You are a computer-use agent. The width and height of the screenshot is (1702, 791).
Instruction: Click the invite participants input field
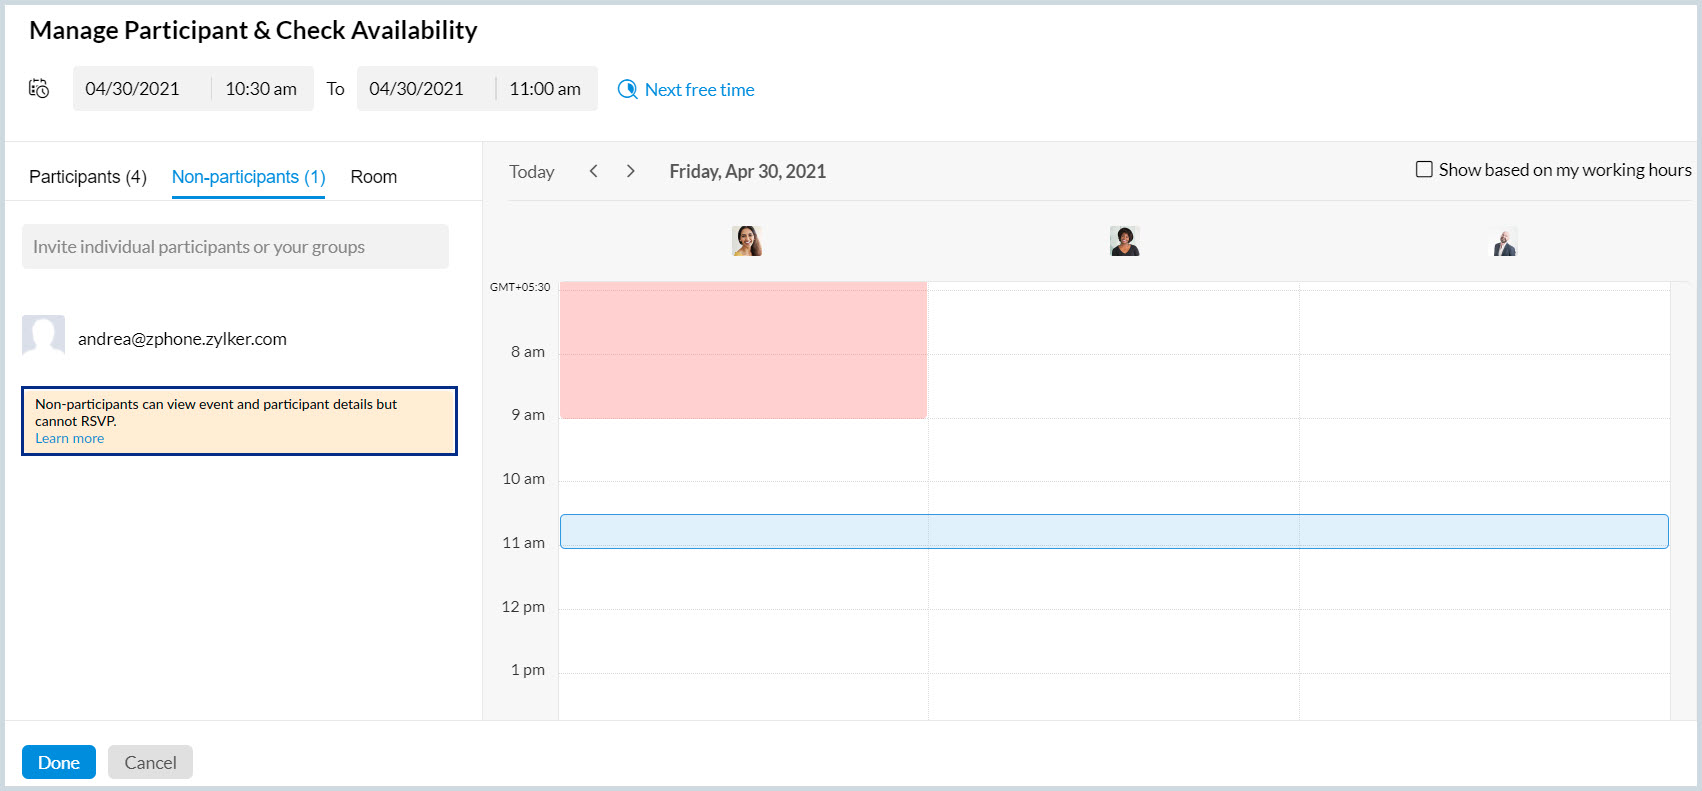[x=235, y=247]
